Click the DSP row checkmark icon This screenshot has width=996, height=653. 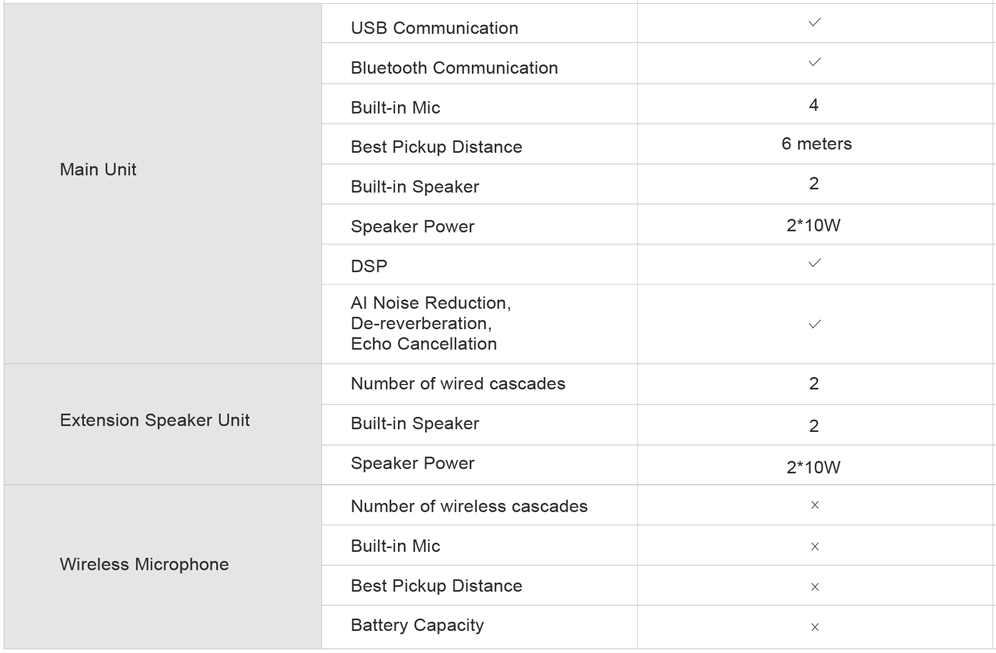[814, 262]
